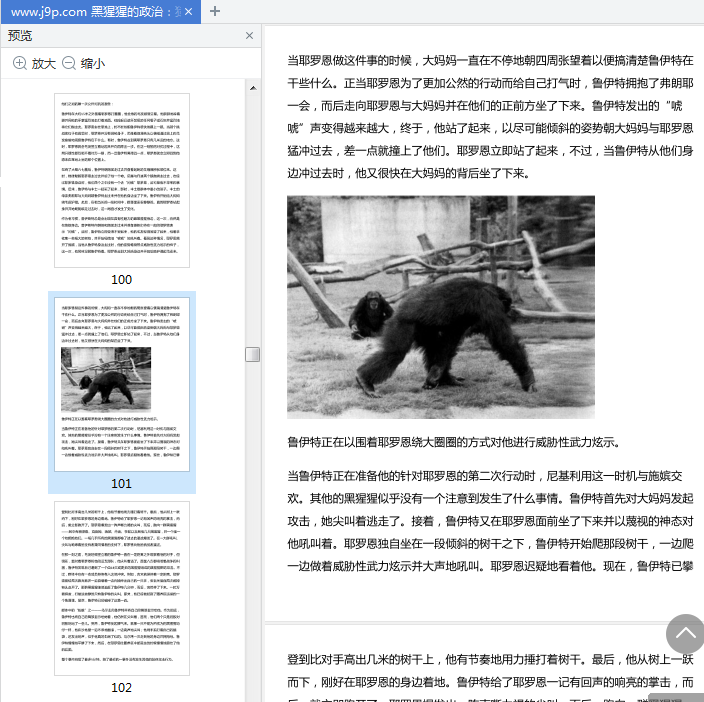Click the thumbnail panel scrollbar handle

[253, 355]
